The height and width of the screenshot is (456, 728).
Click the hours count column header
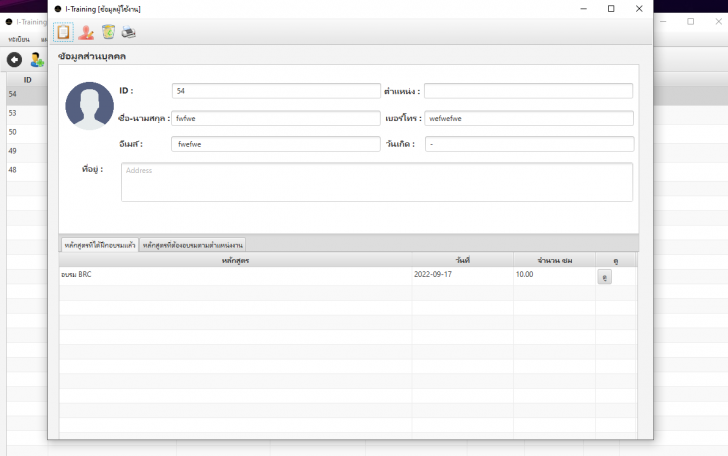coord(554,261)
